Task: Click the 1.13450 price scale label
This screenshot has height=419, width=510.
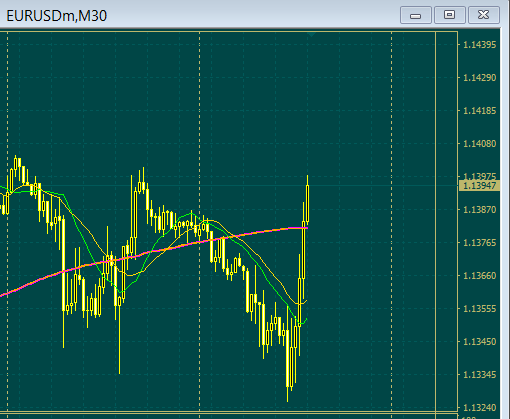Action: coord(480,342)
